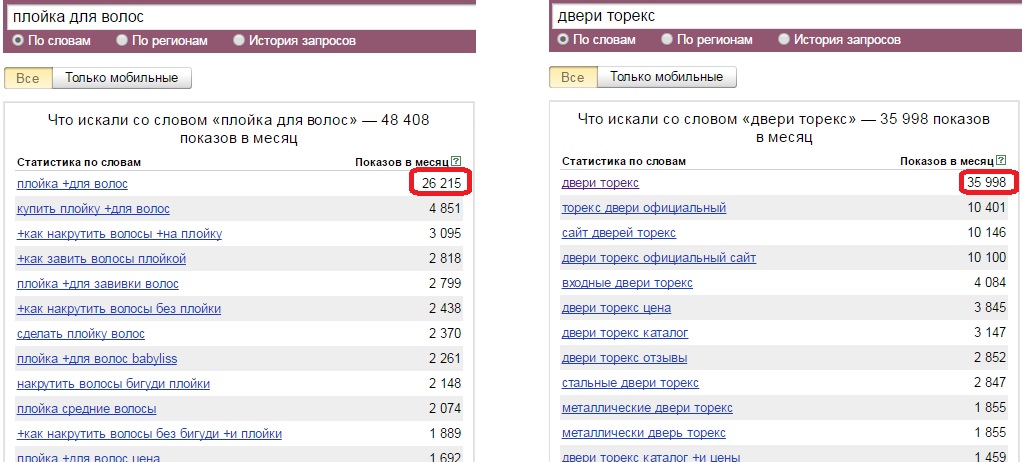The height and width of the screenshot is (462, 1023).
Task: Click the value '2 074' in плойка table
Action: [x=445, y=409]
